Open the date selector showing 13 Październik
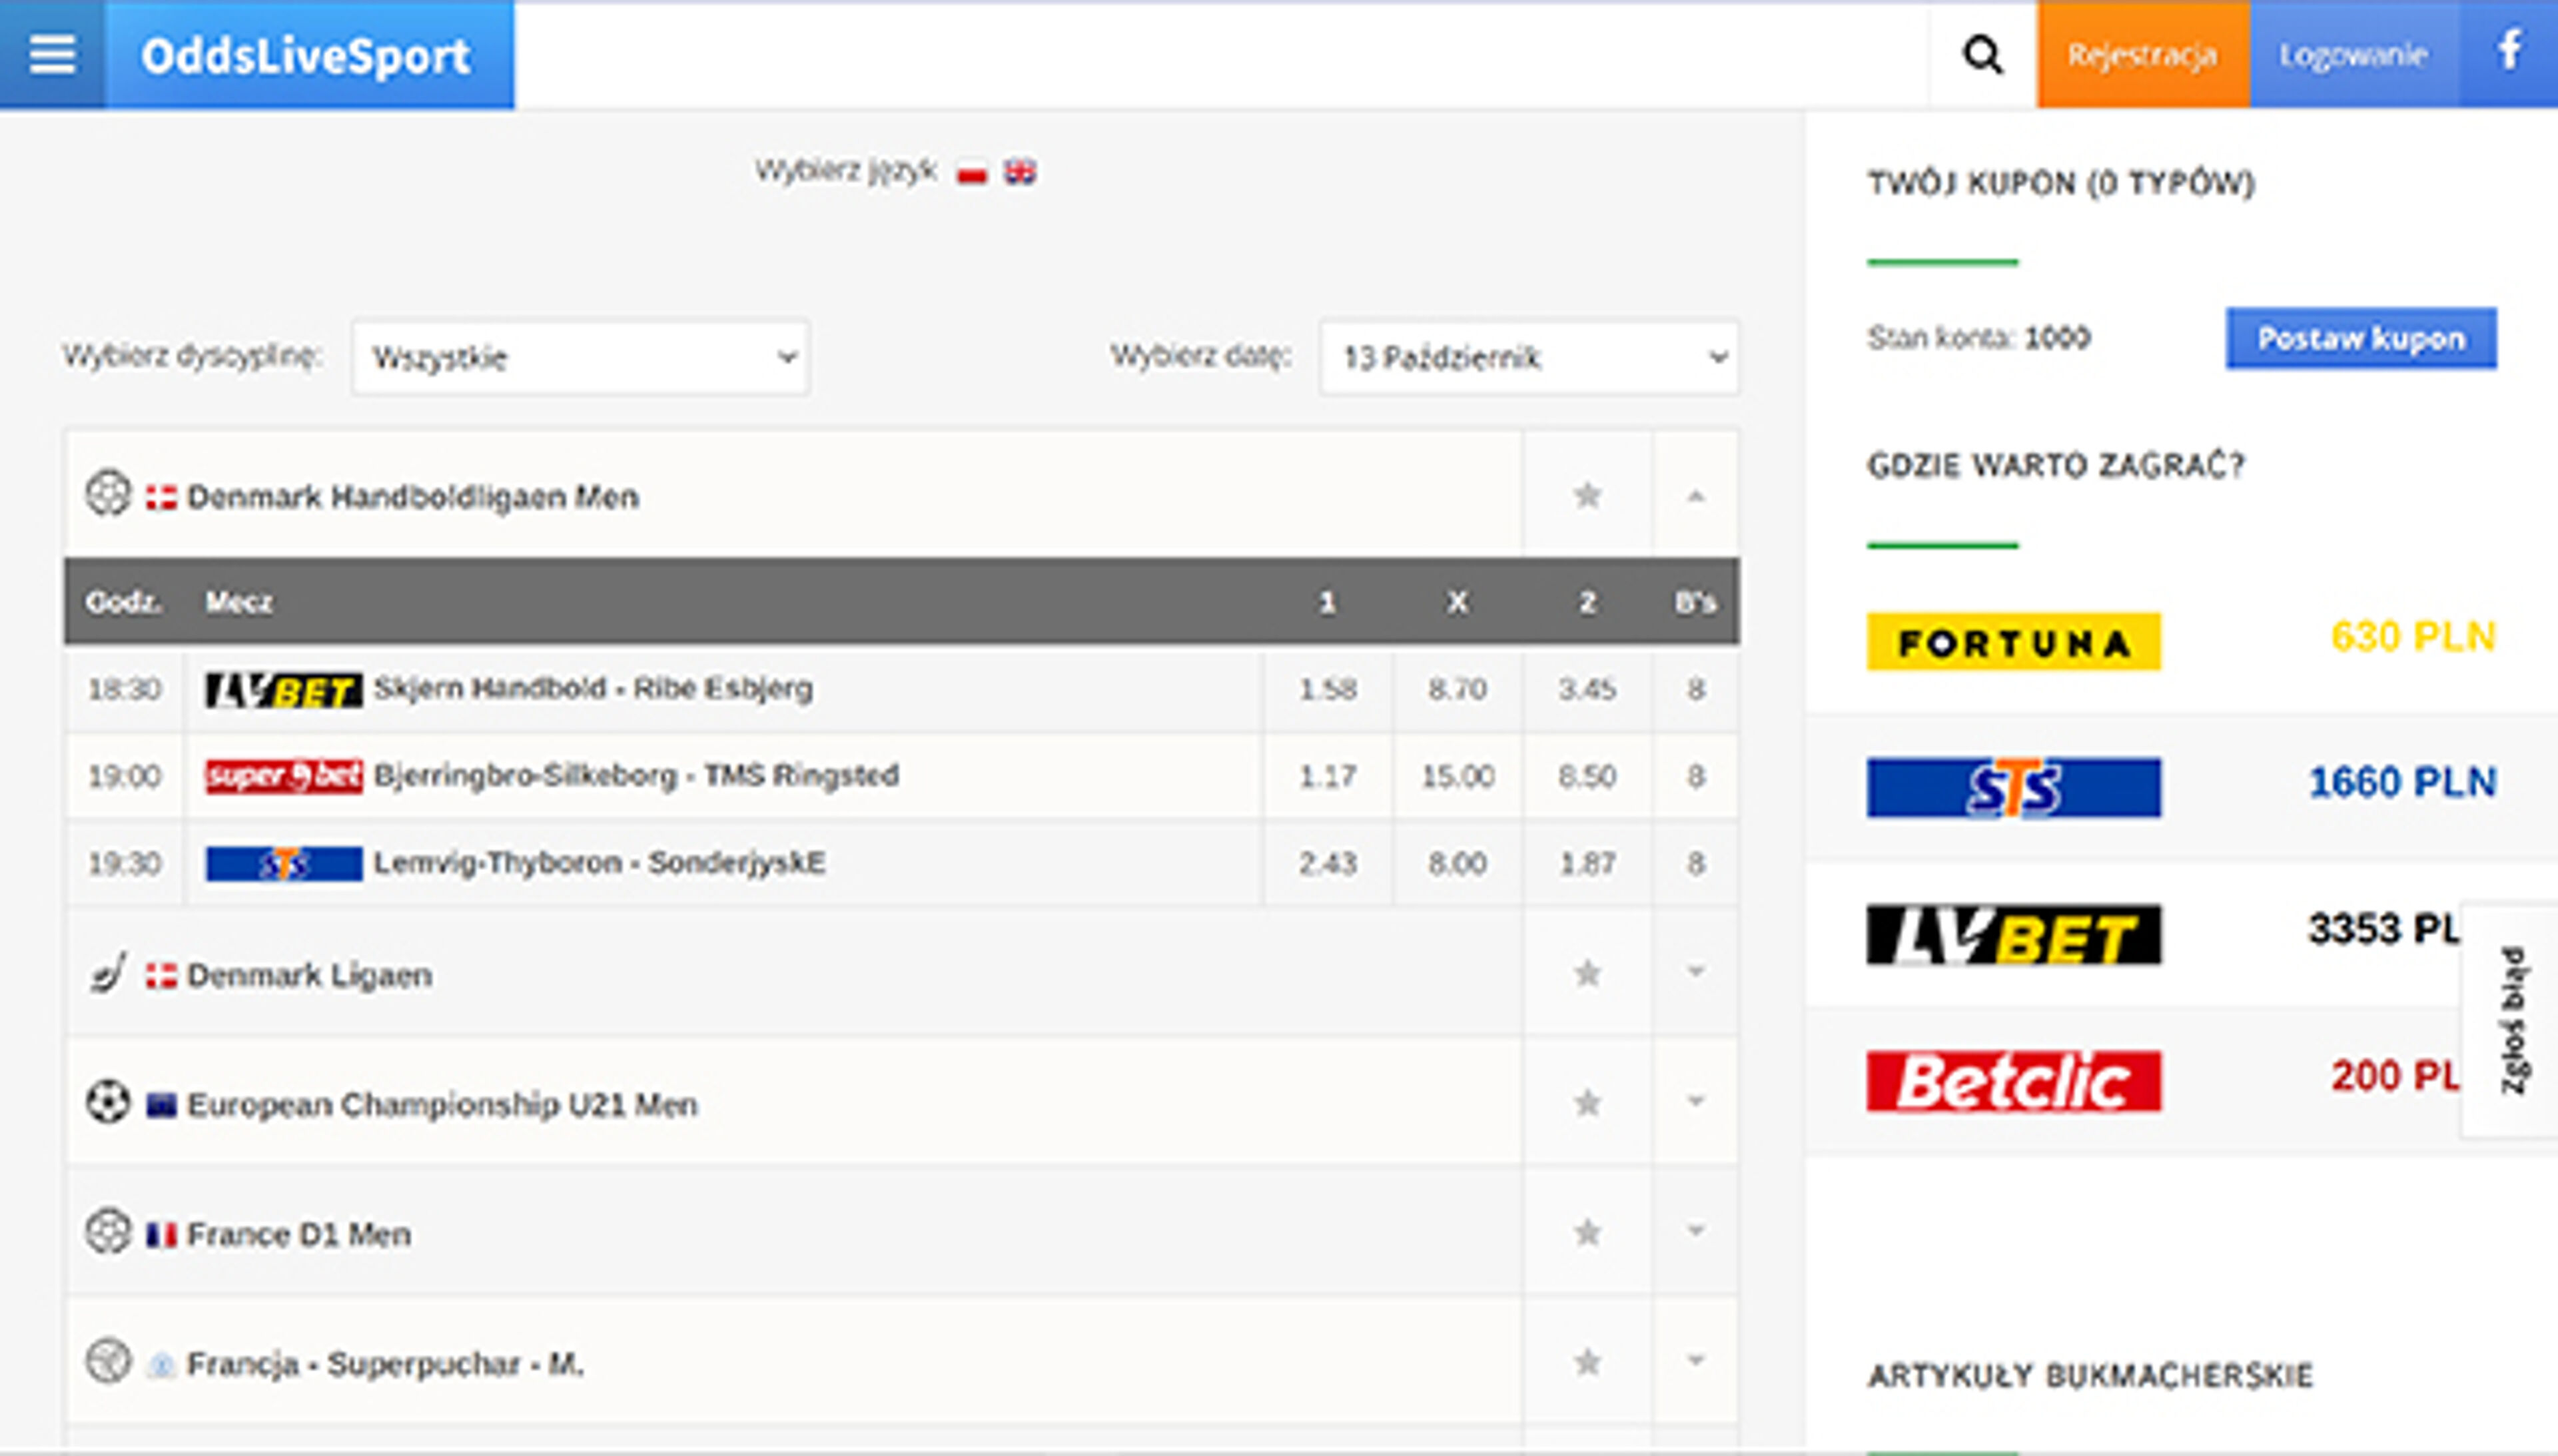This screenshot has height=1456, width=2558. pos(1531,357)
